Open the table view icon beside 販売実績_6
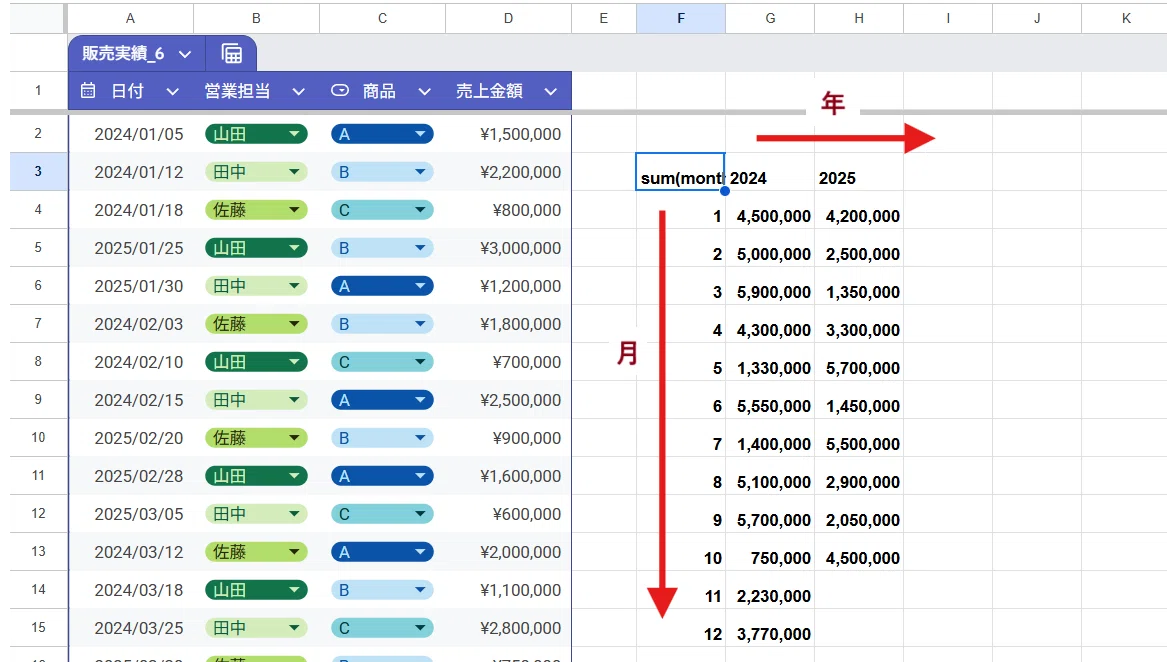This screenshot has height=662, width=1167. (231, 54)
